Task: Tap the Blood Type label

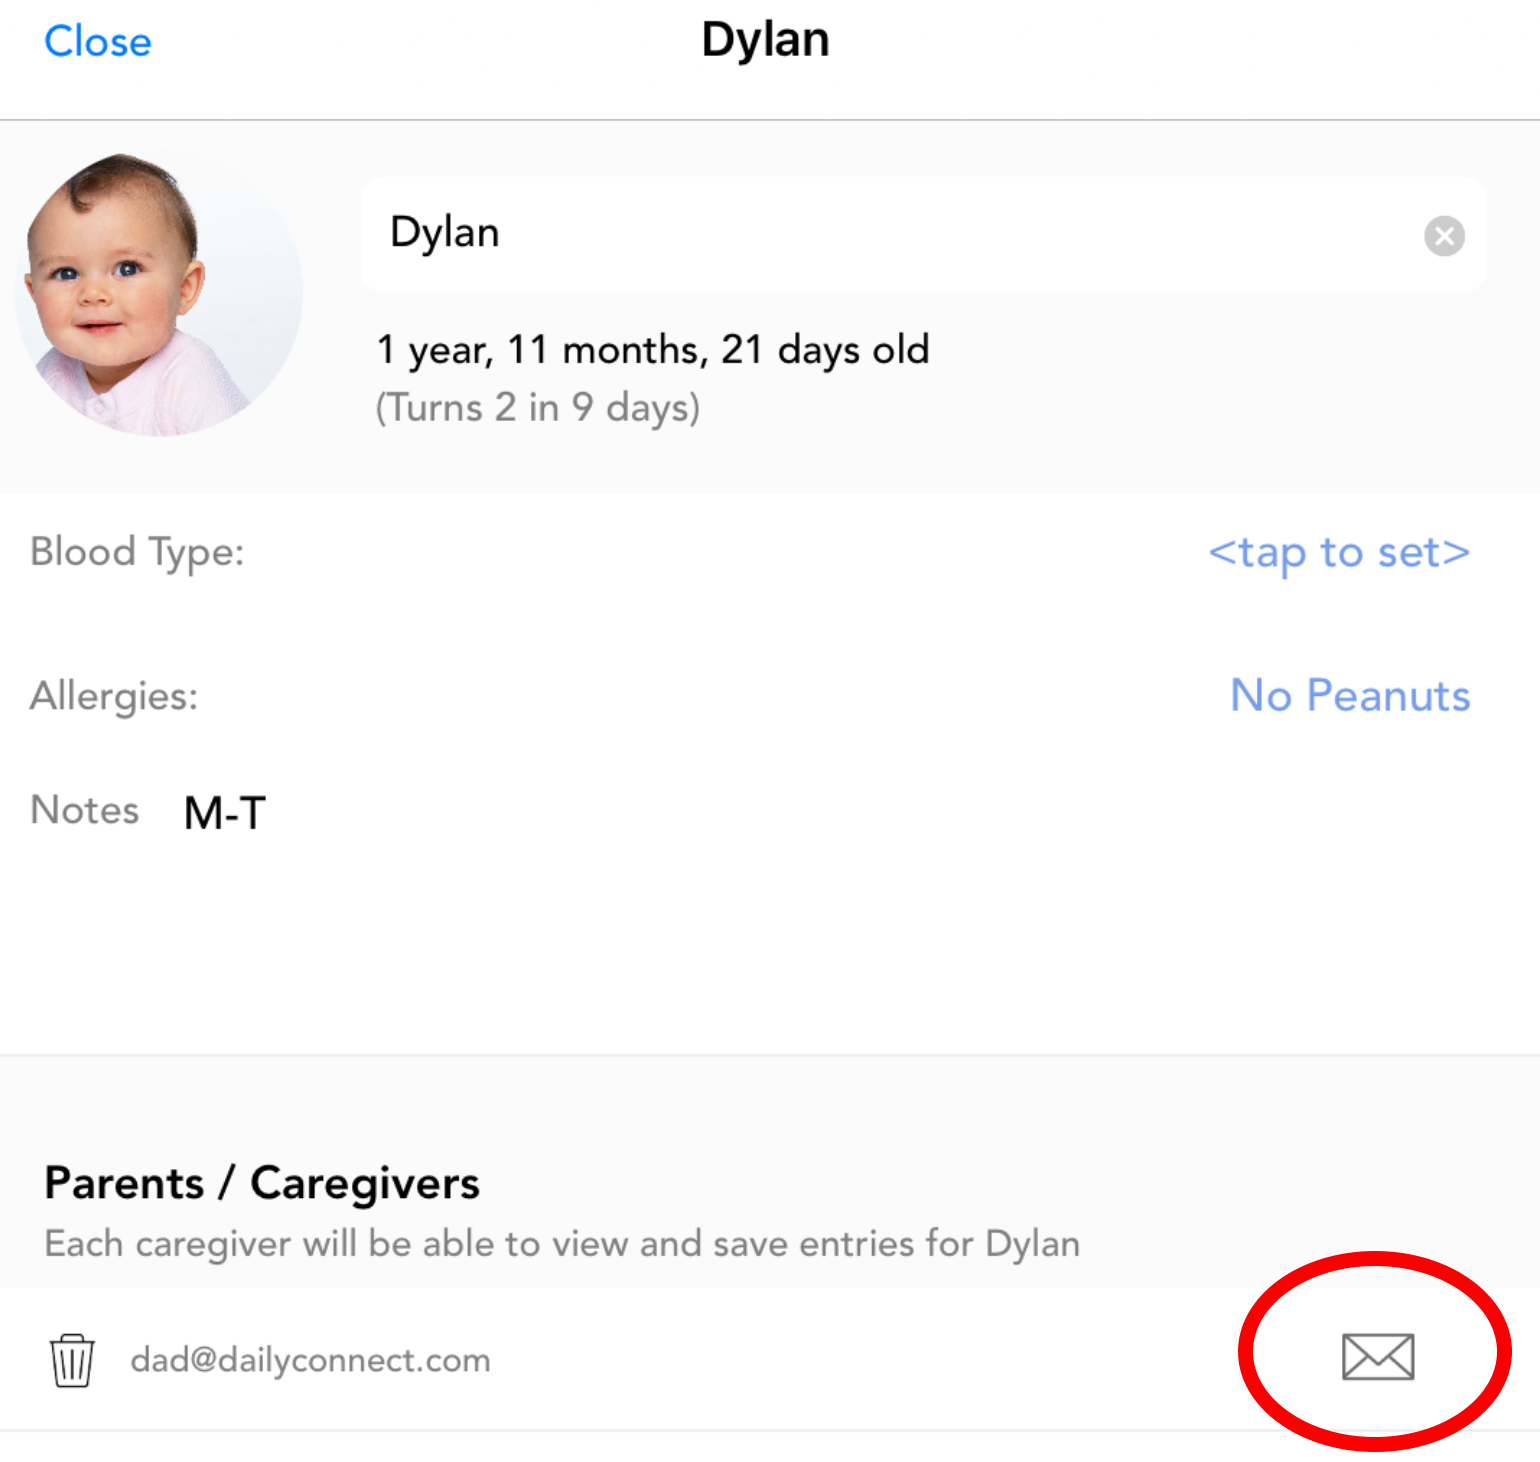Action: [x=137, y=552]
